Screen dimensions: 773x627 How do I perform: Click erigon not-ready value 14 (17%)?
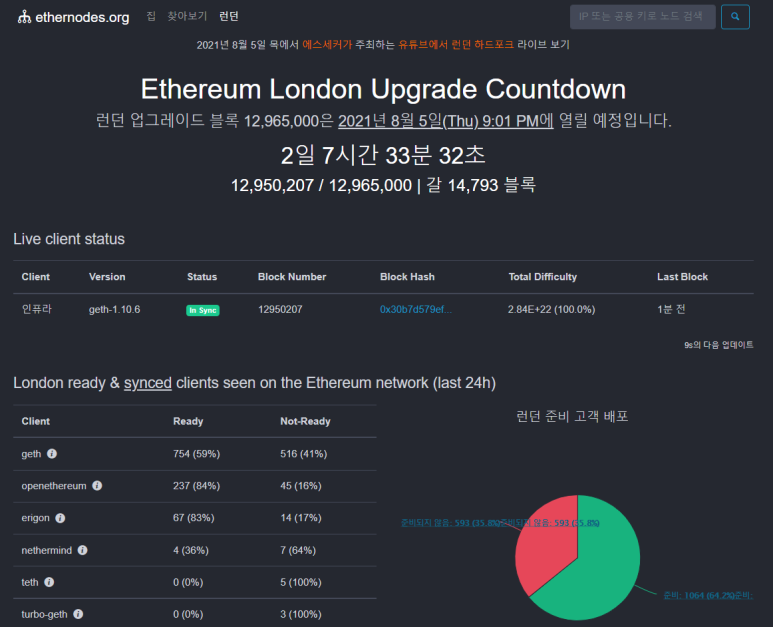click(x=301, y=518)
